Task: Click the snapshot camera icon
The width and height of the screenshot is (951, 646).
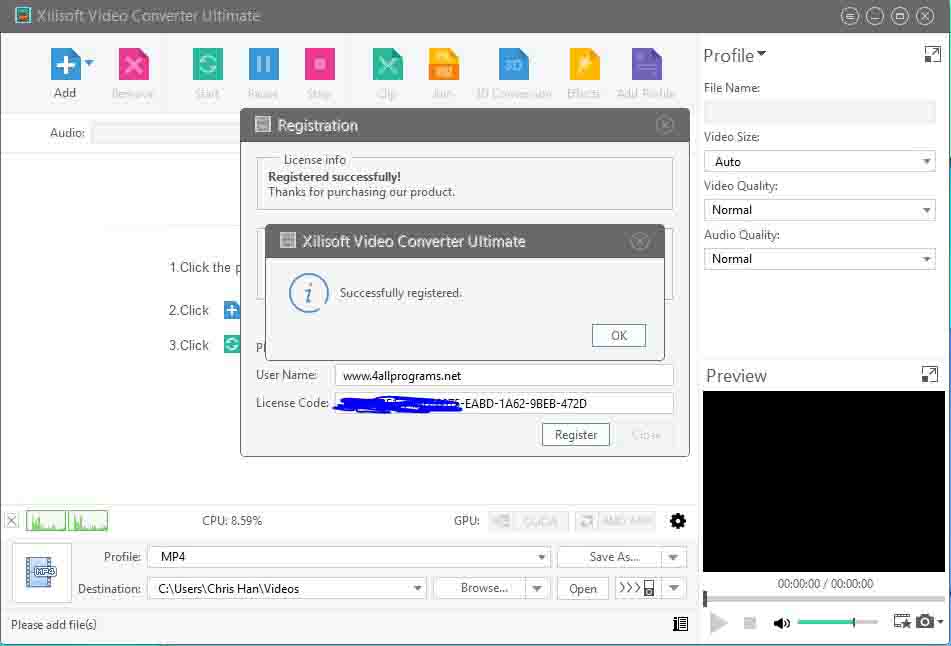Action: [x=924, y=621]
